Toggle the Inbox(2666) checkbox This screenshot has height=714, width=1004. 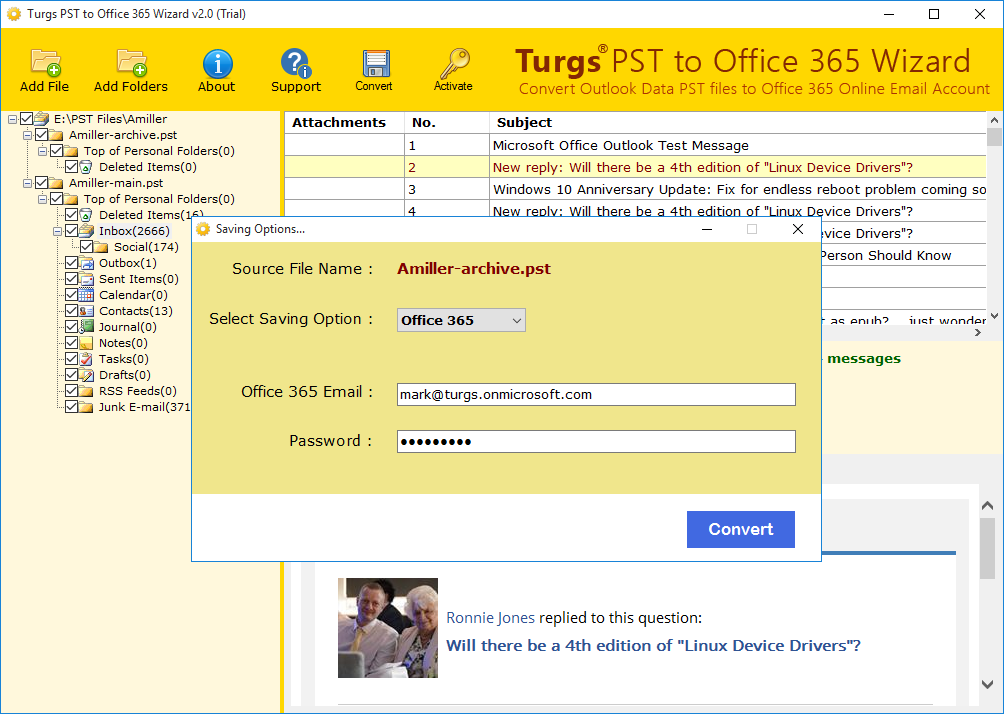pyautogui.click(x=72, y=231)
